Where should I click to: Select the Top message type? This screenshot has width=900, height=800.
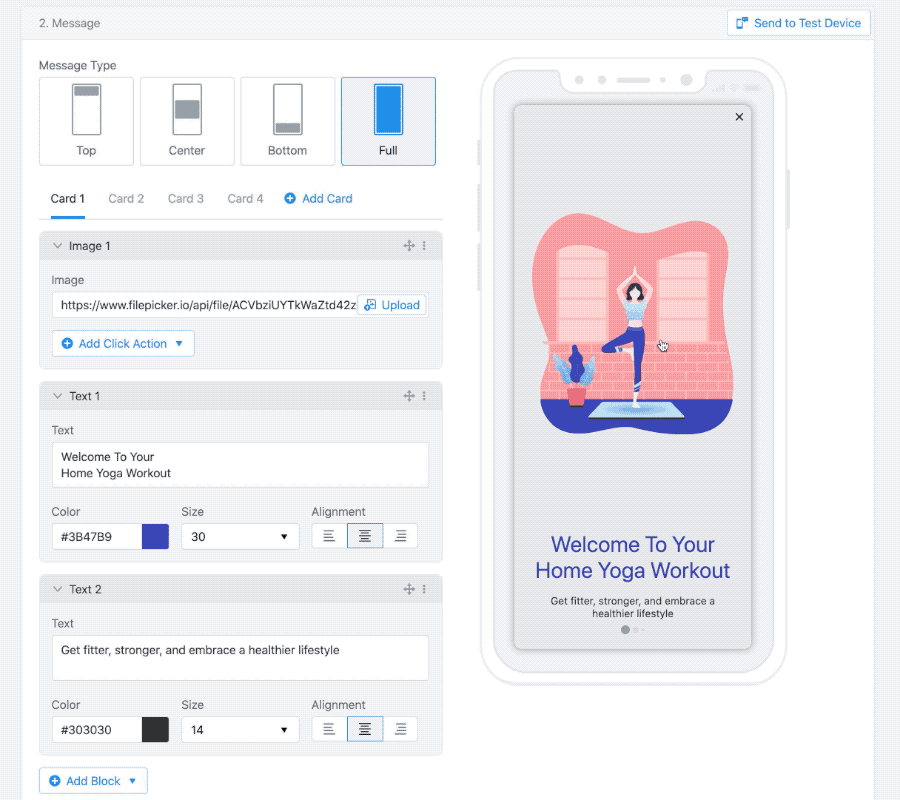(86, 121)
